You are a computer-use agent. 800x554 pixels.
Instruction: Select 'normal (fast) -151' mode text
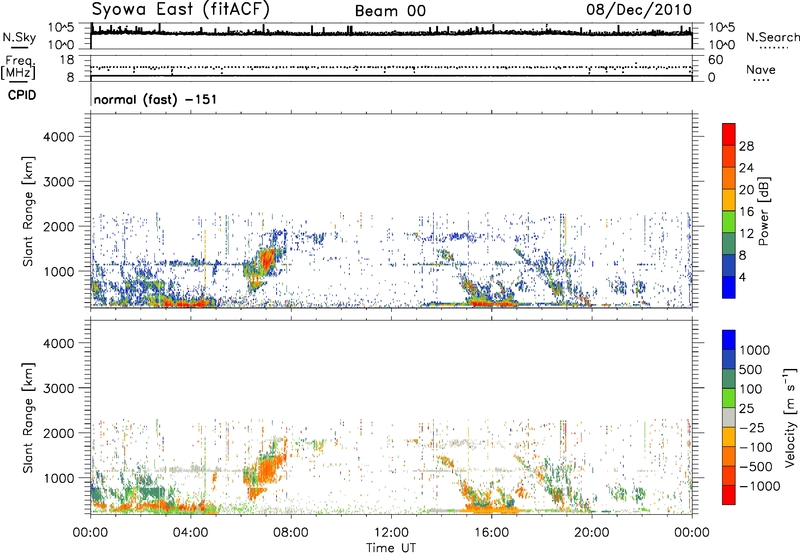click(x=155, y=99)
